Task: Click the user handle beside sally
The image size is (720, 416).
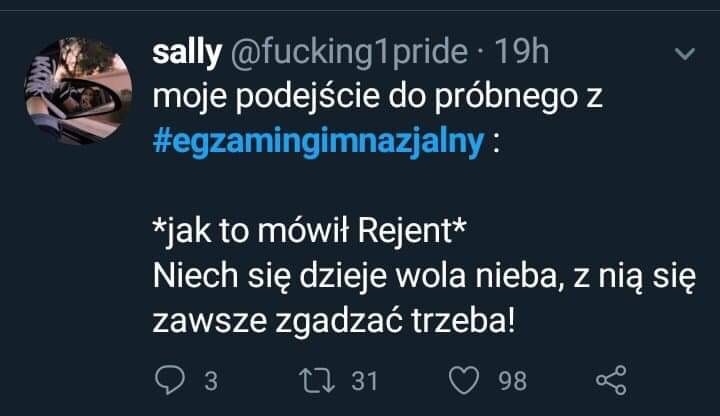Action: point(354,52)
